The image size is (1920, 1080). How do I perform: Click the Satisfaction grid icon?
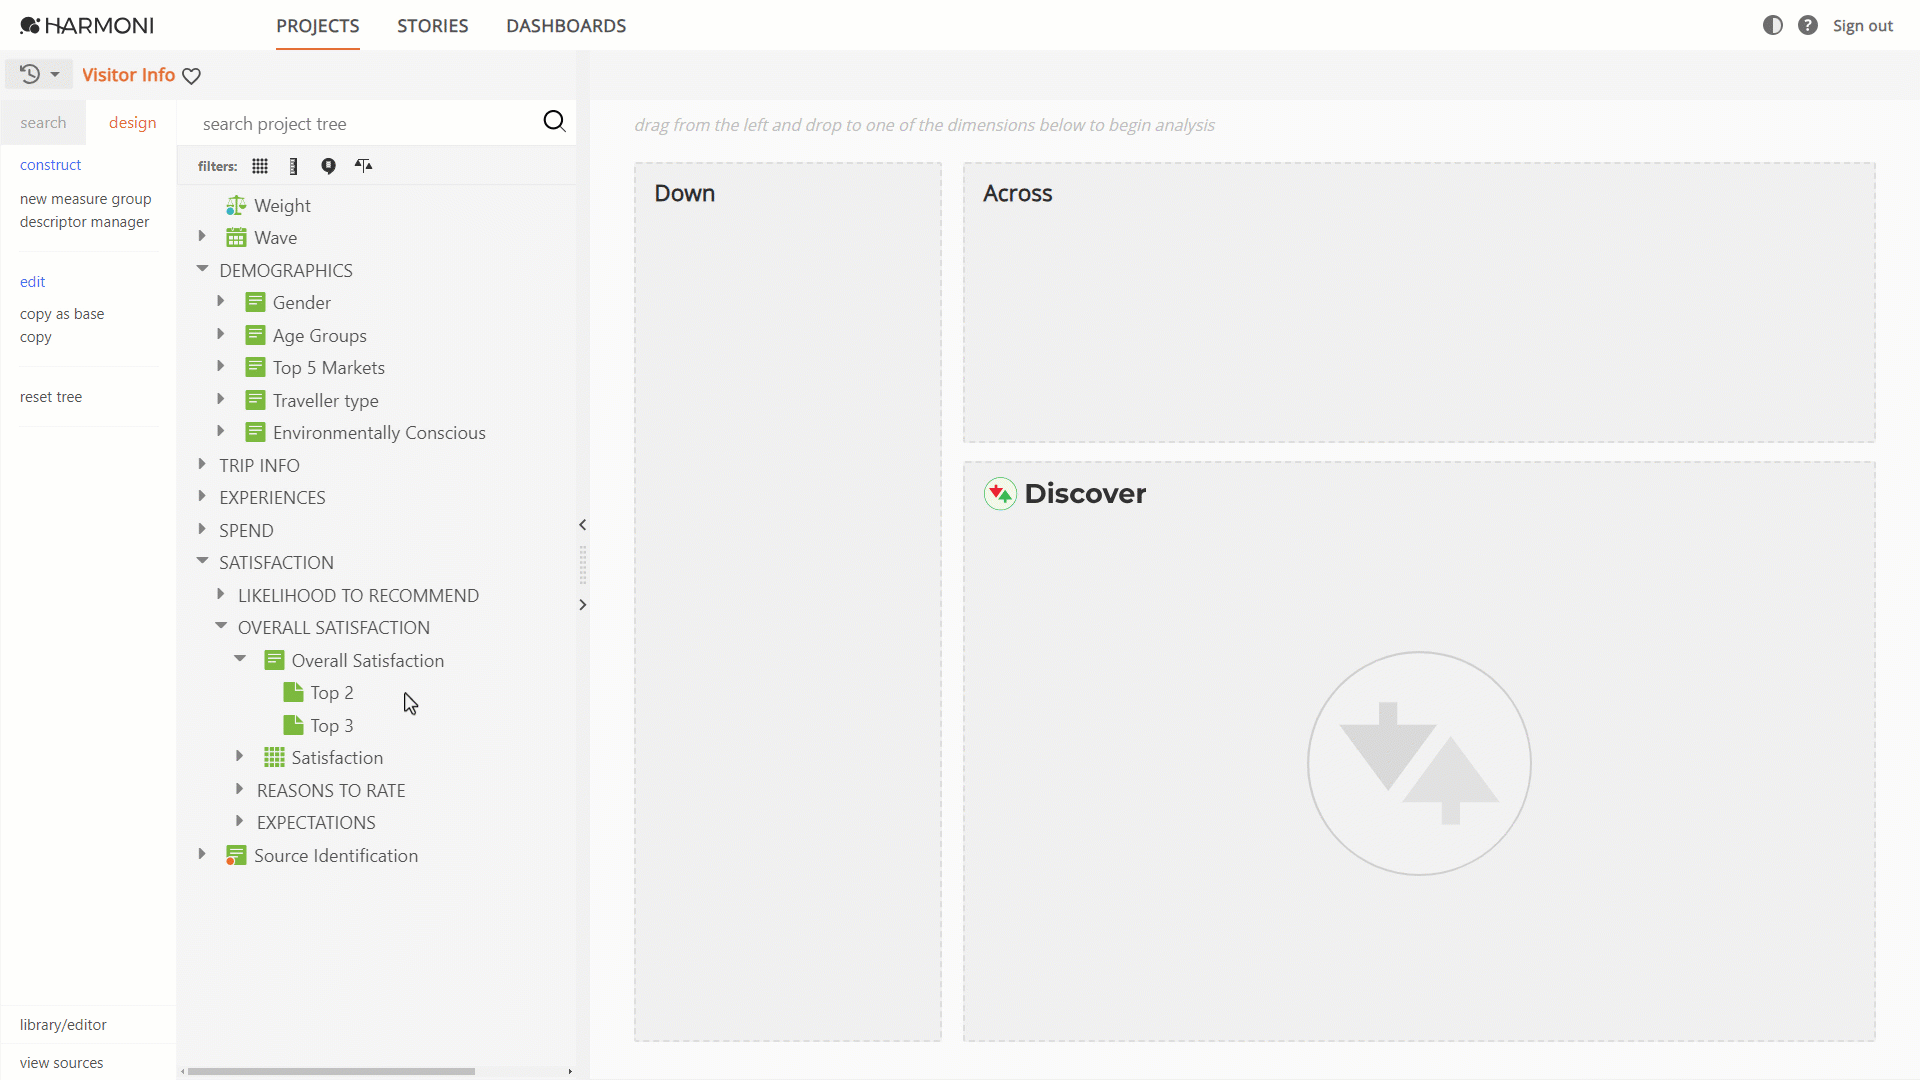[x=274, y=758]
